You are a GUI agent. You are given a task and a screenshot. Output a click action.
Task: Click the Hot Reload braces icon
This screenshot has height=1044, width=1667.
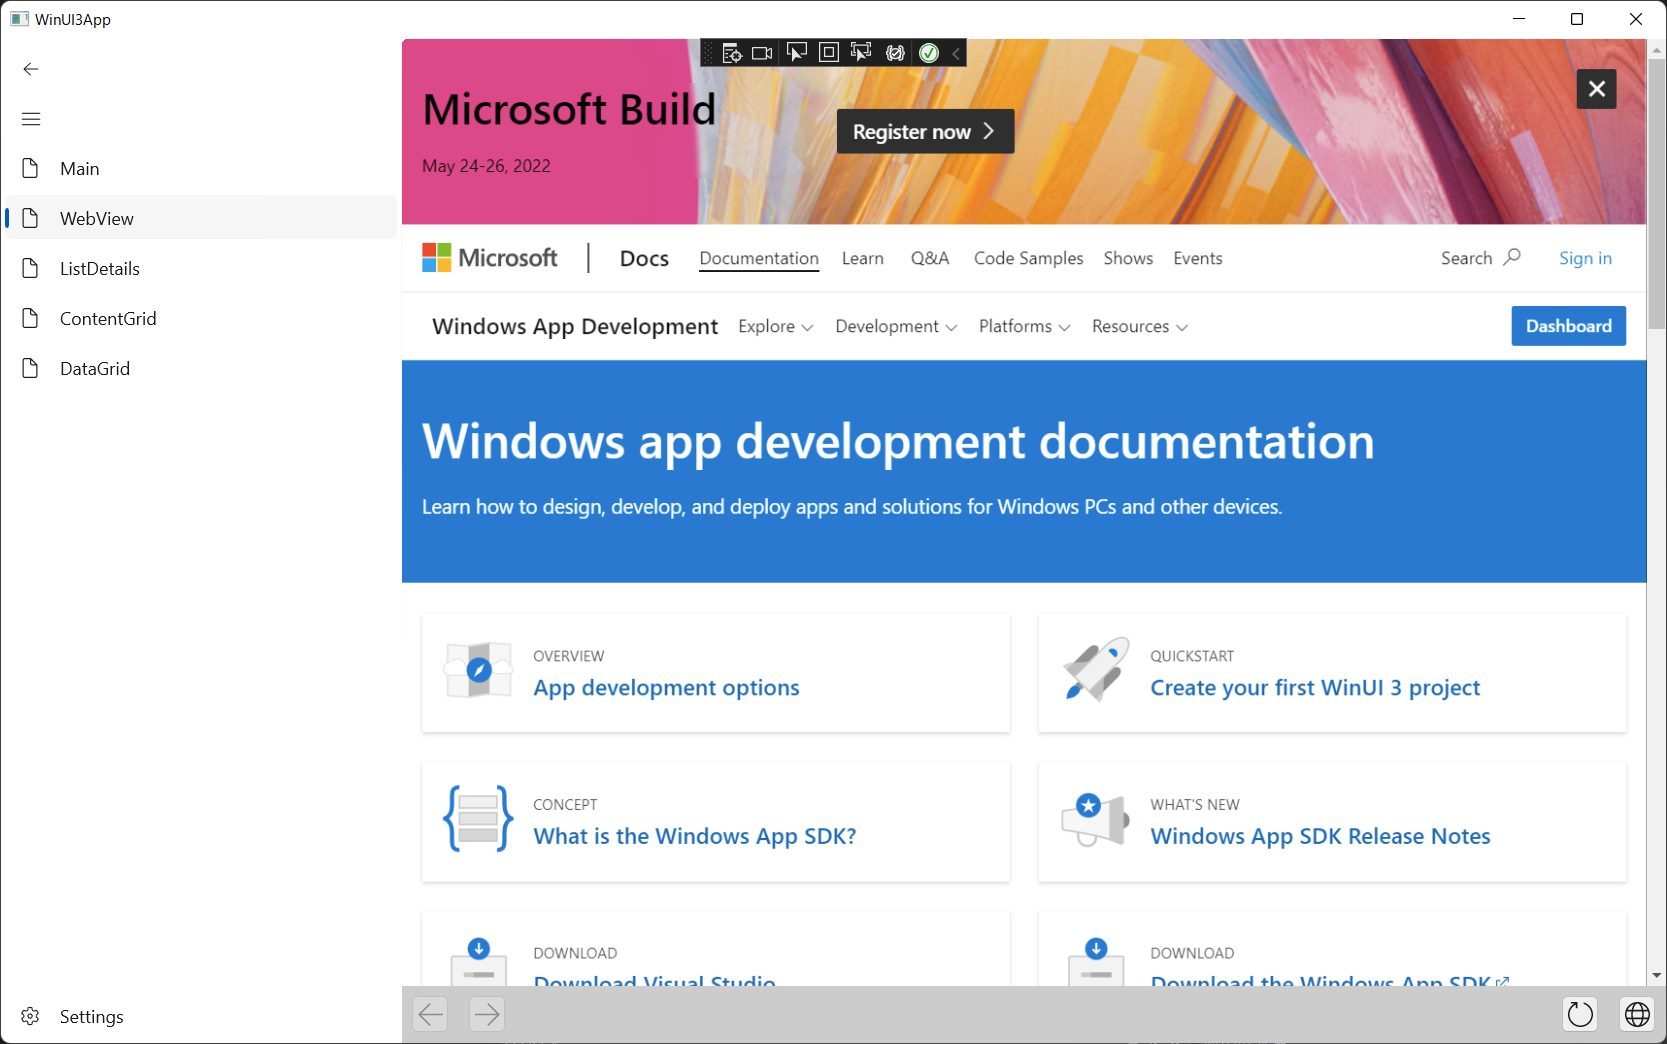tap(895, 53)
